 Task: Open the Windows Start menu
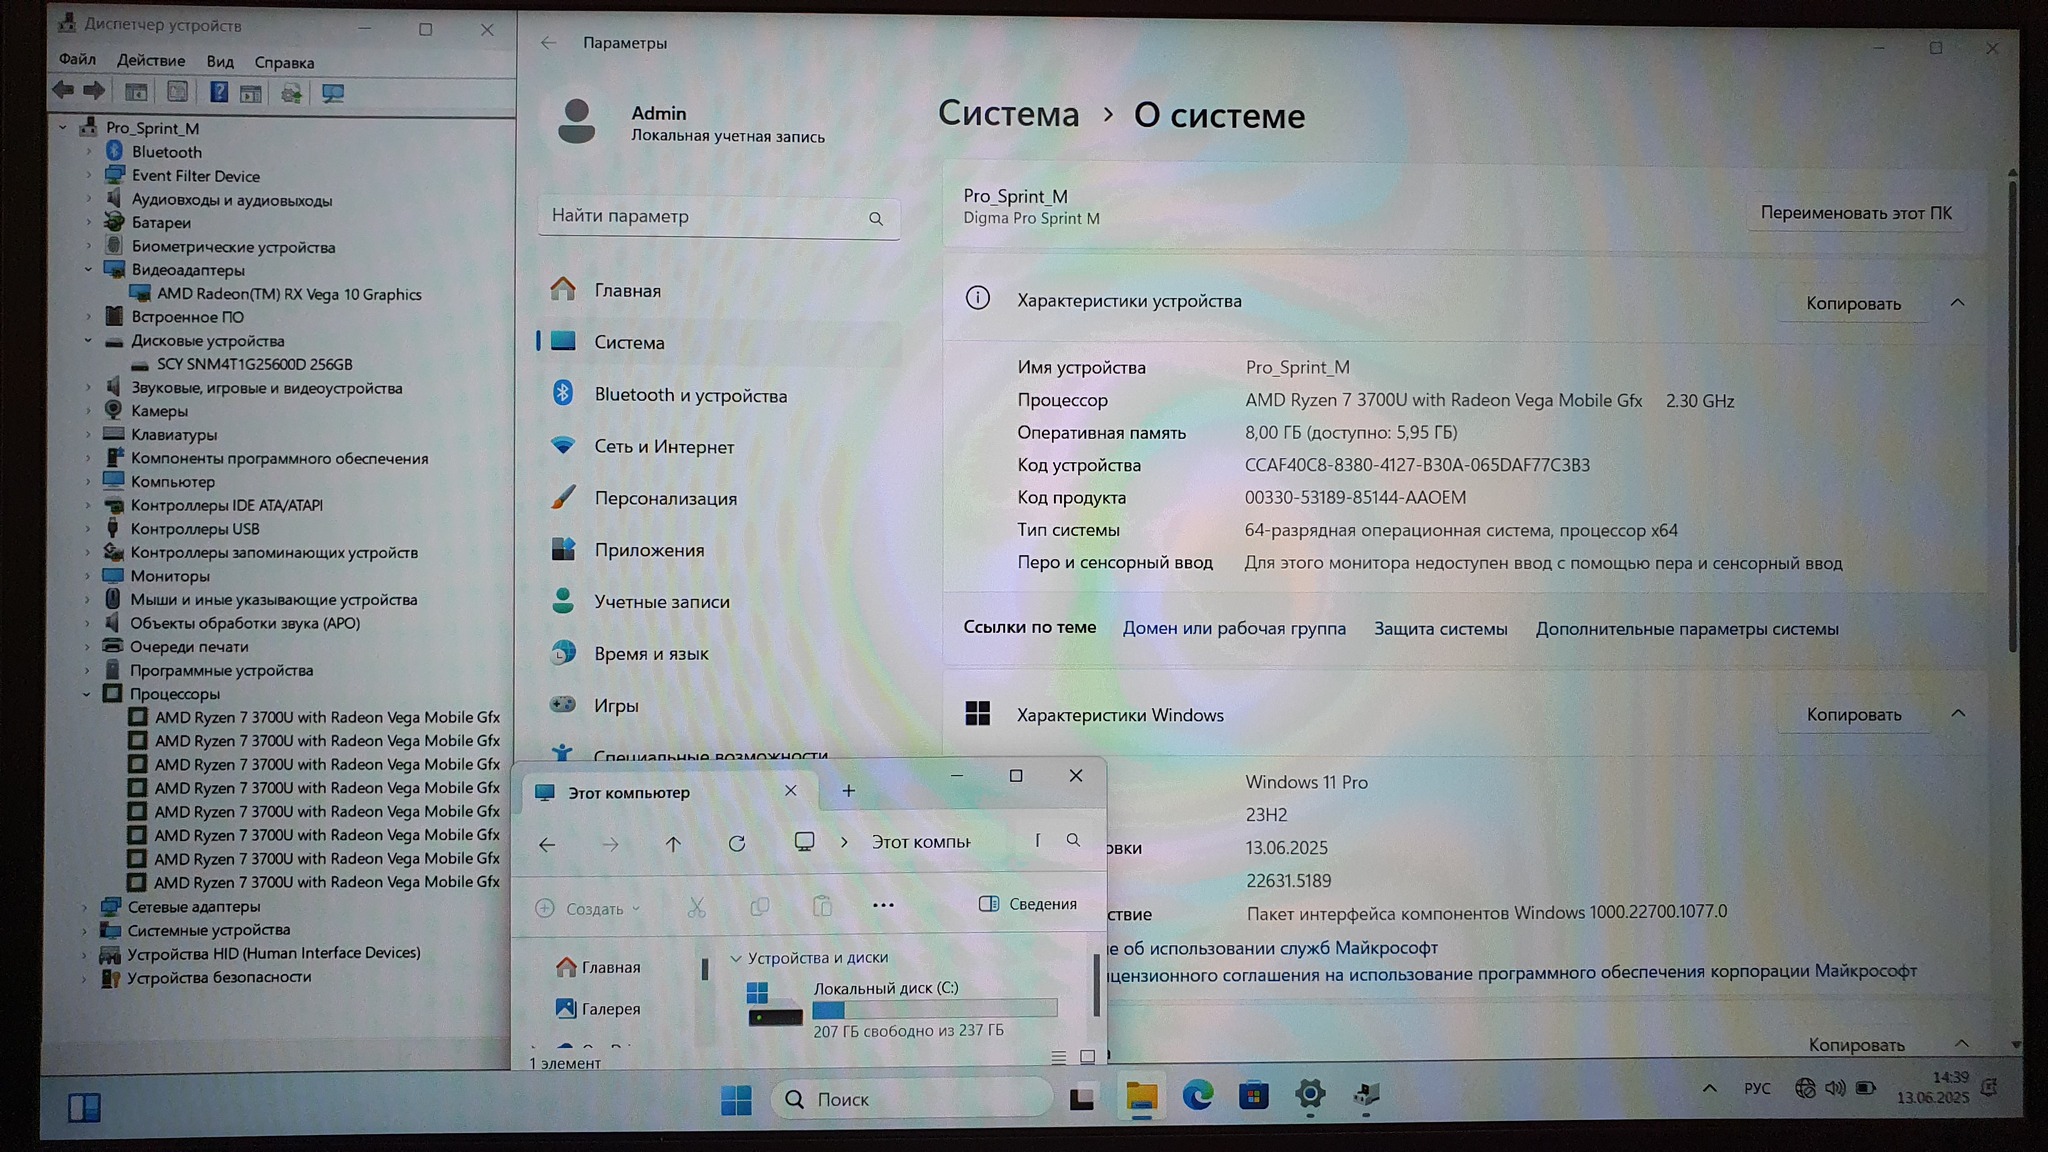tap(736, 1099)
